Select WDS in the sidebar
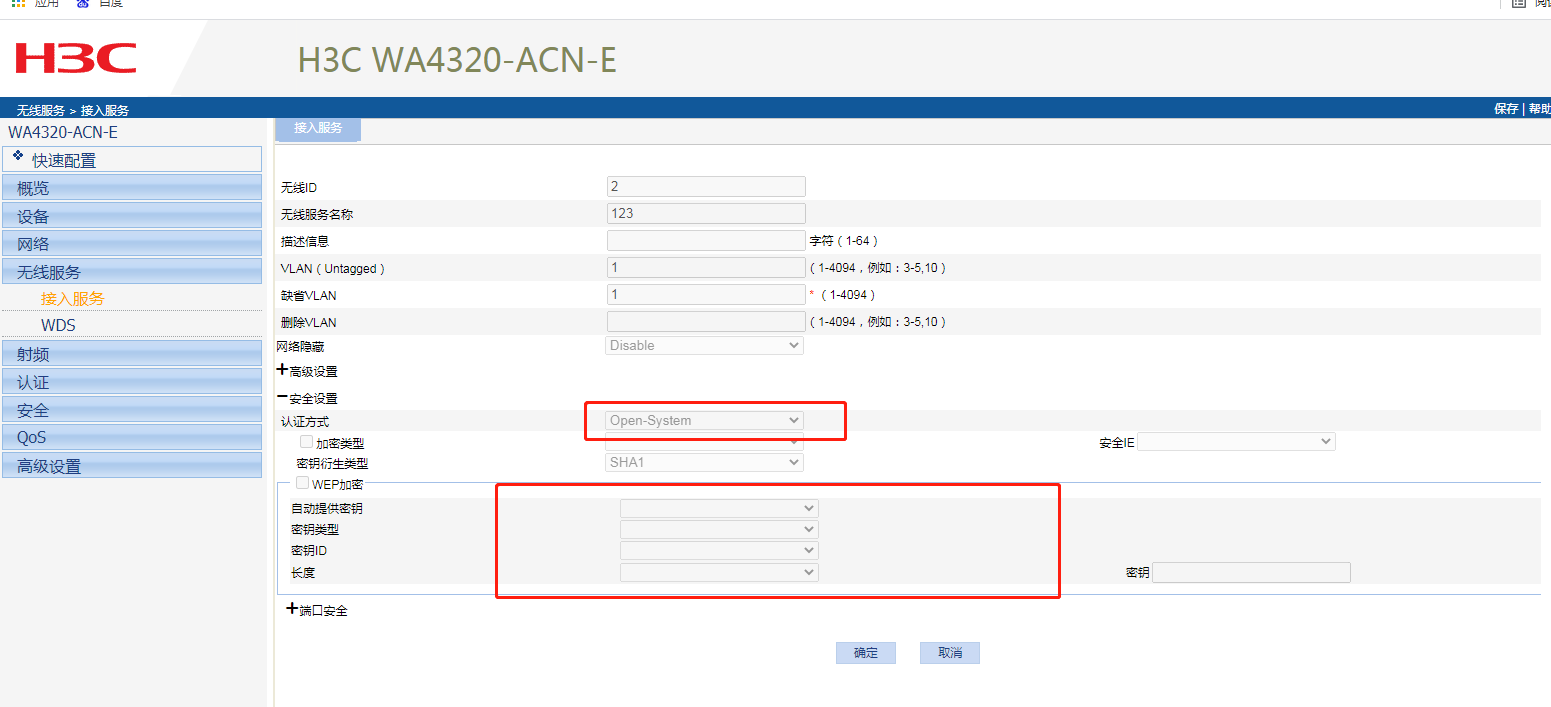 58,325
